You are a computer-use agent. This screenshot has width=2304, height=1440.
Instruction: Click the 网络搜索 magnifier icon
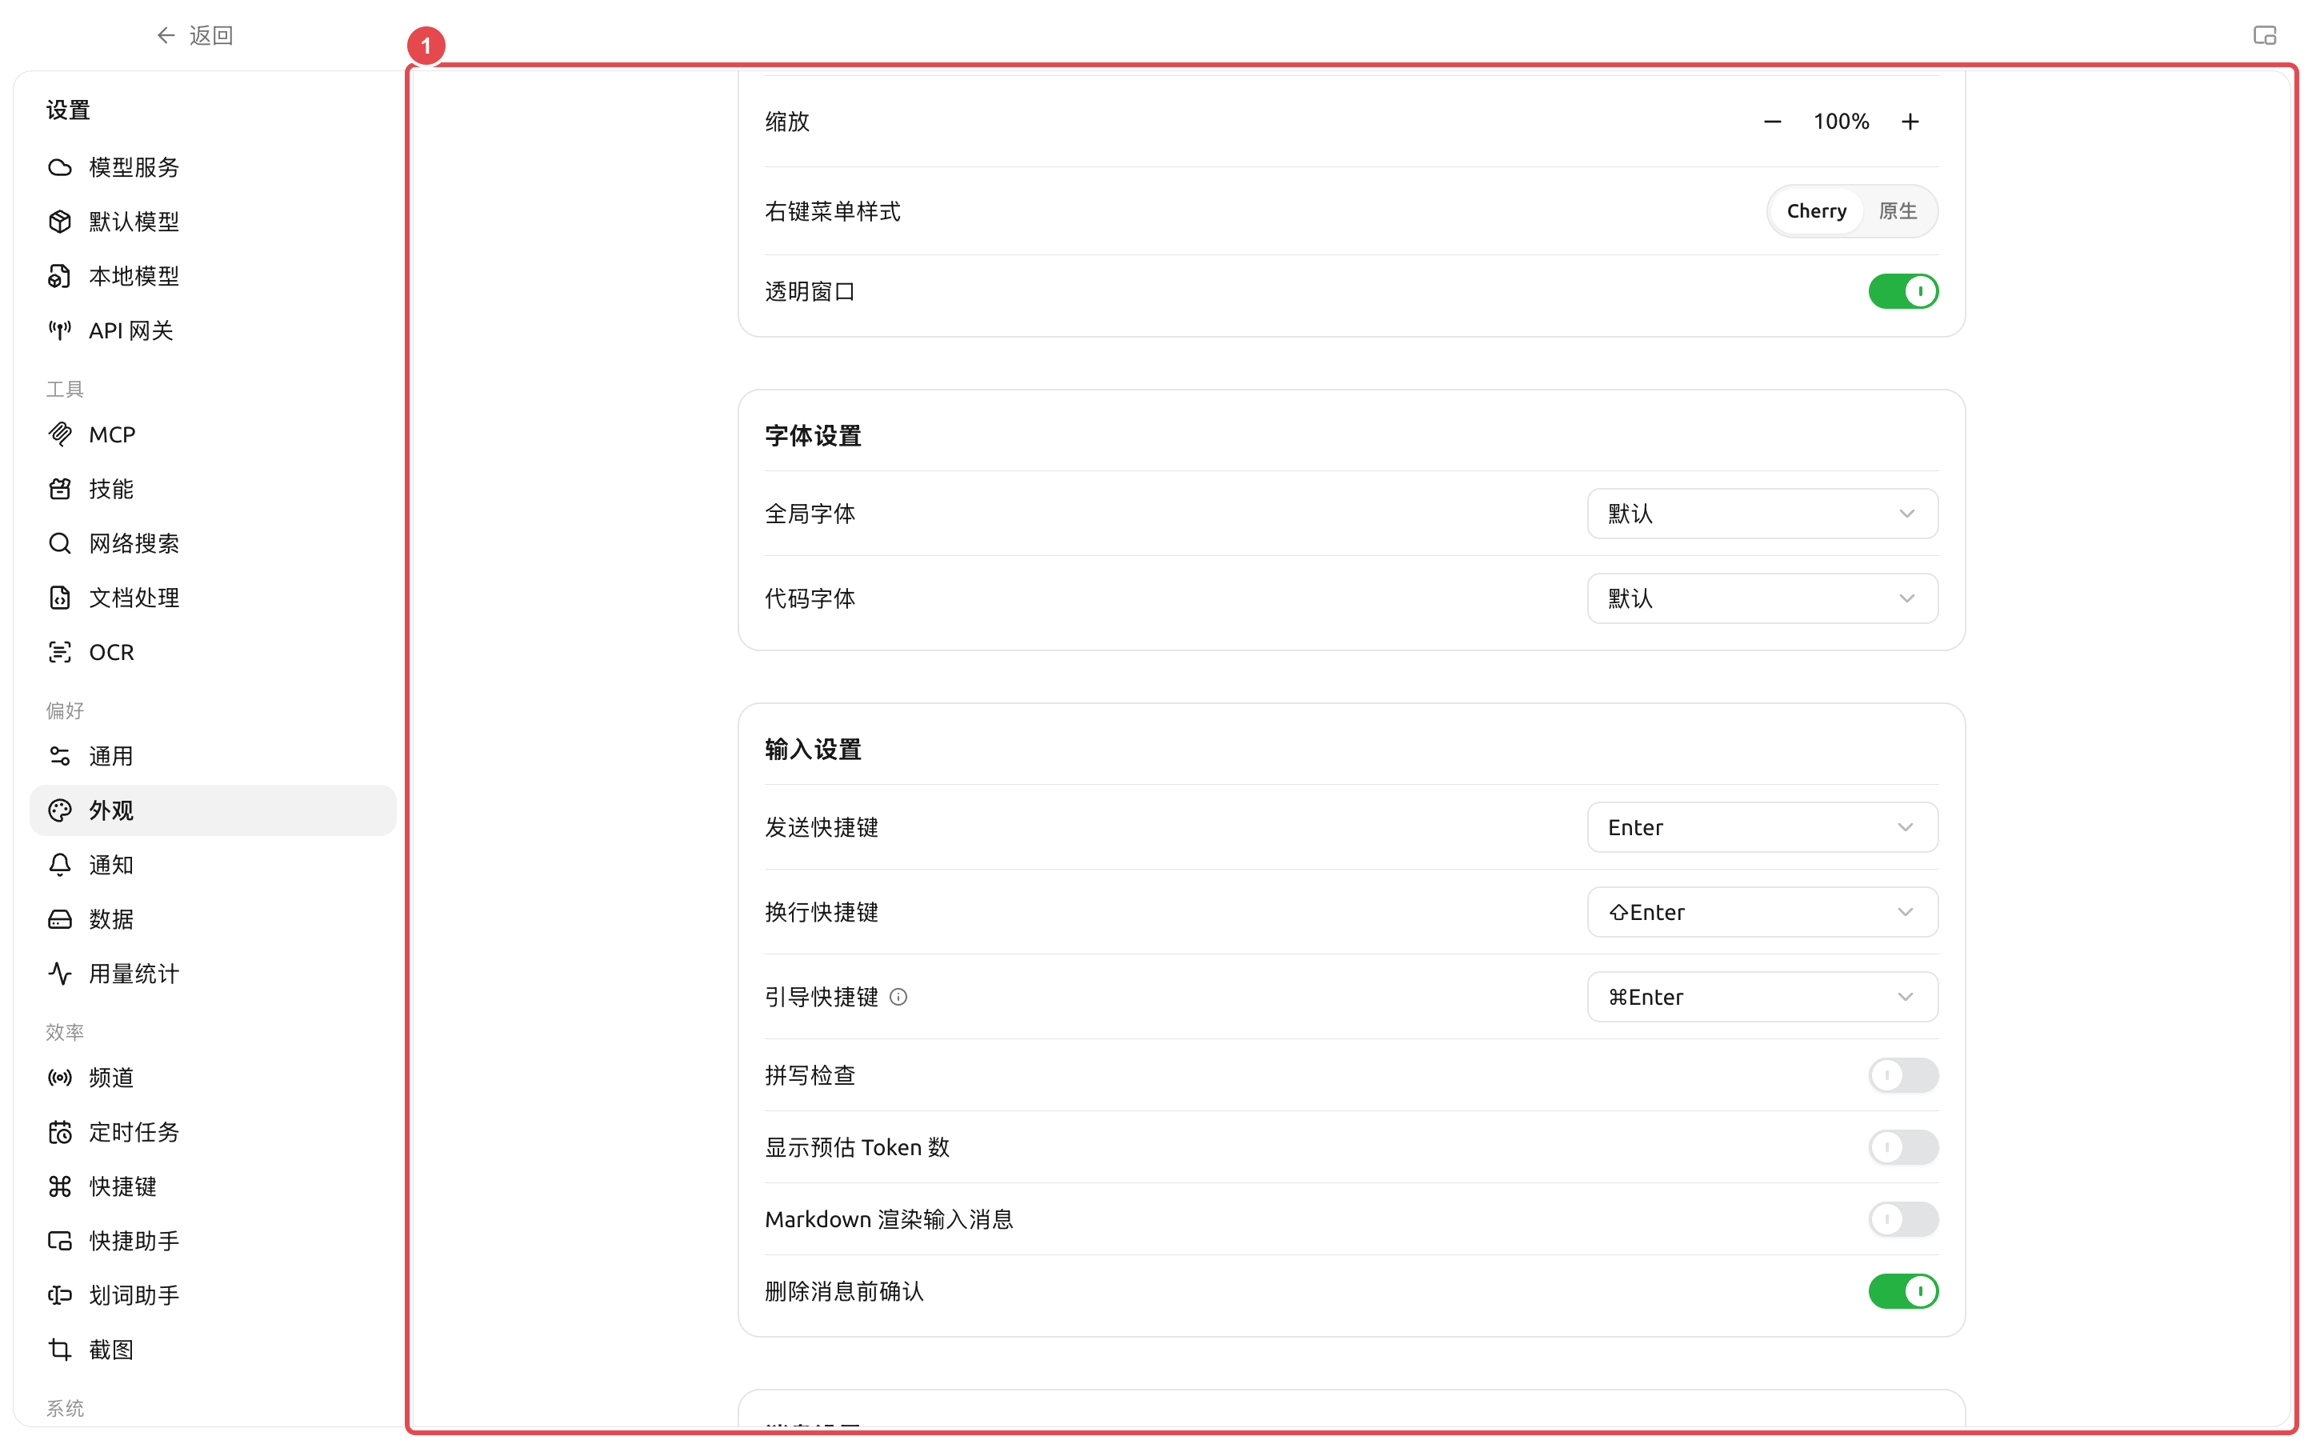click(x=60, y=543)
